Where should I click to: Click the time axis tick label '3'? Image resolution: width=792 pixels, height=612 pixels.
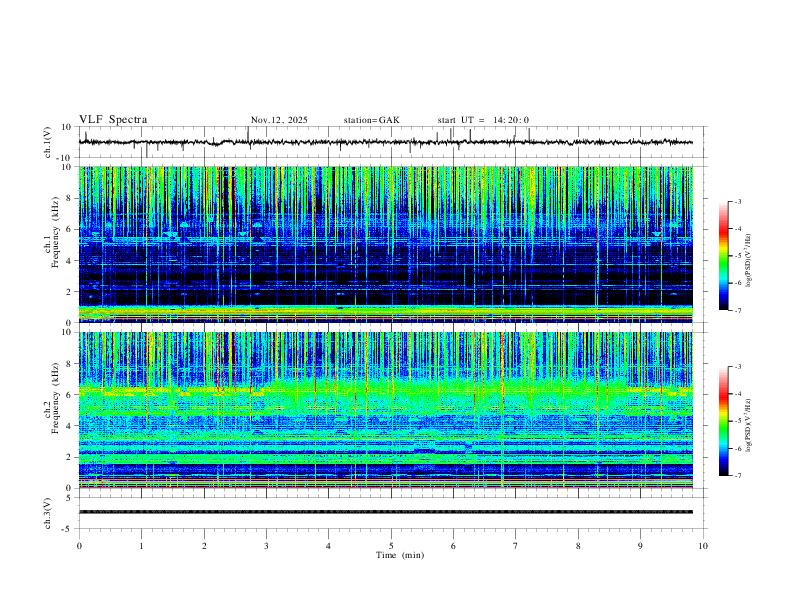(x=266, y=546)
